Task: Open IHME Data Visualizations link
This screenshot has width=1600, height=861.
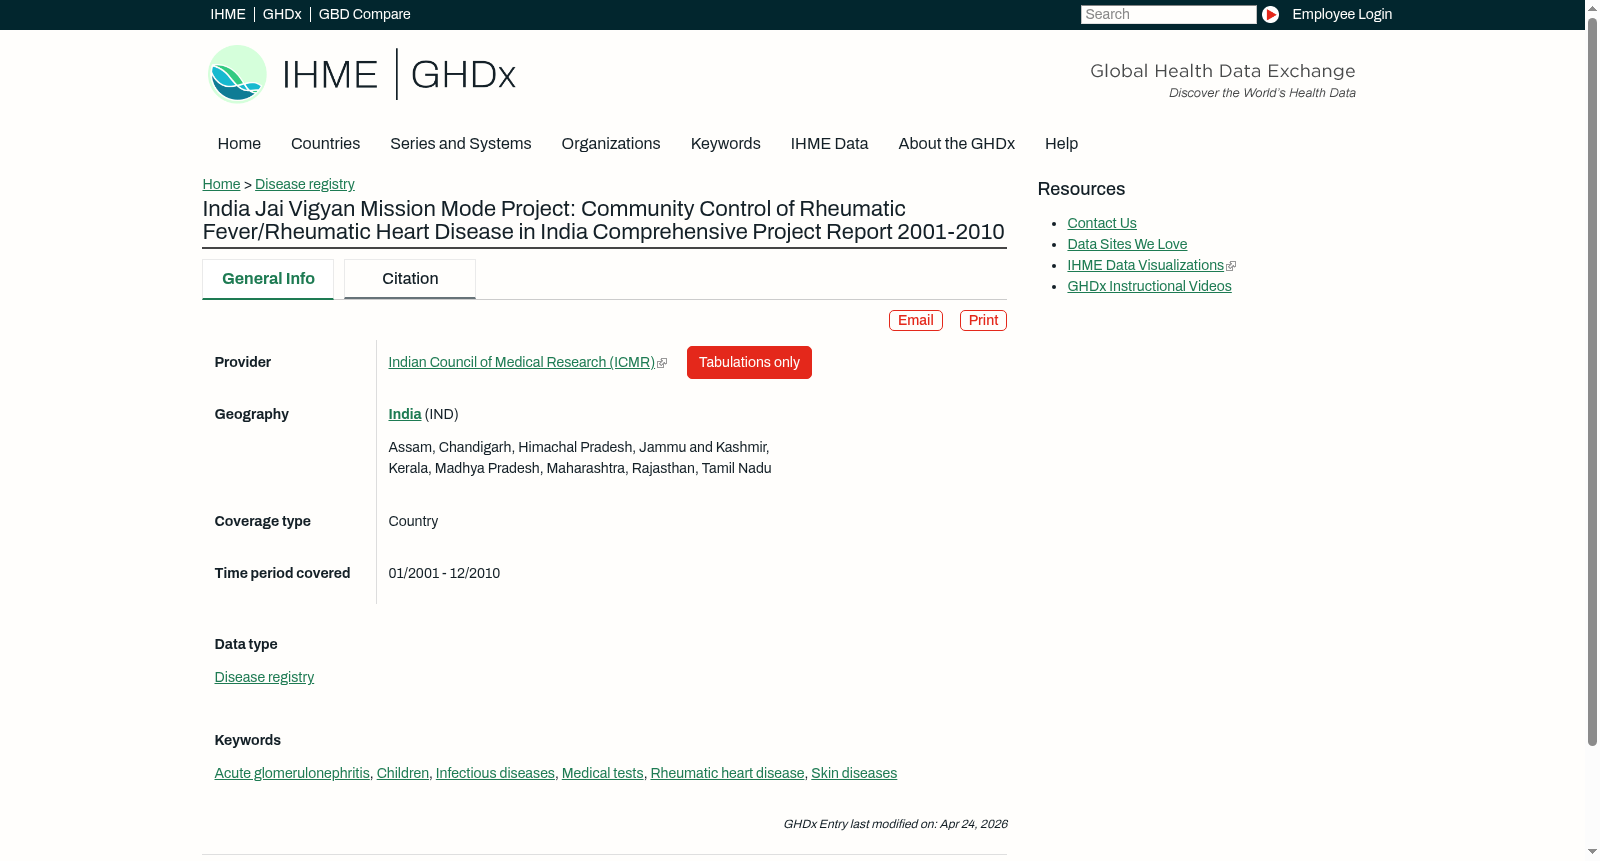Action: click(x=1146, y=265)
